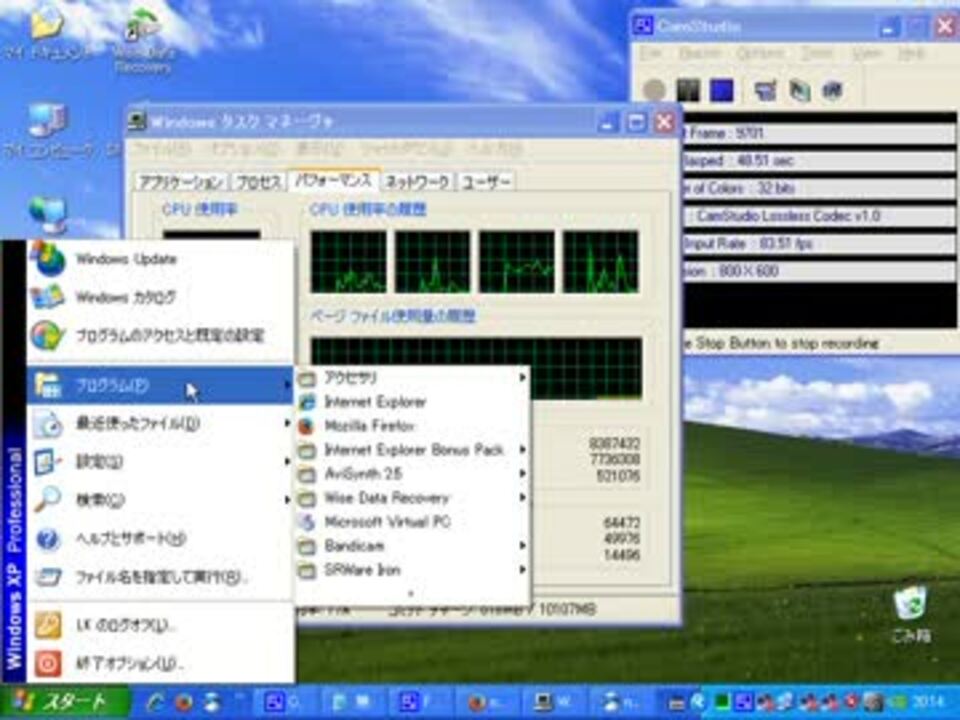Expand the プログラム(P) submenu arrow
The image size is (960, 720).
(x=287, y=385)
